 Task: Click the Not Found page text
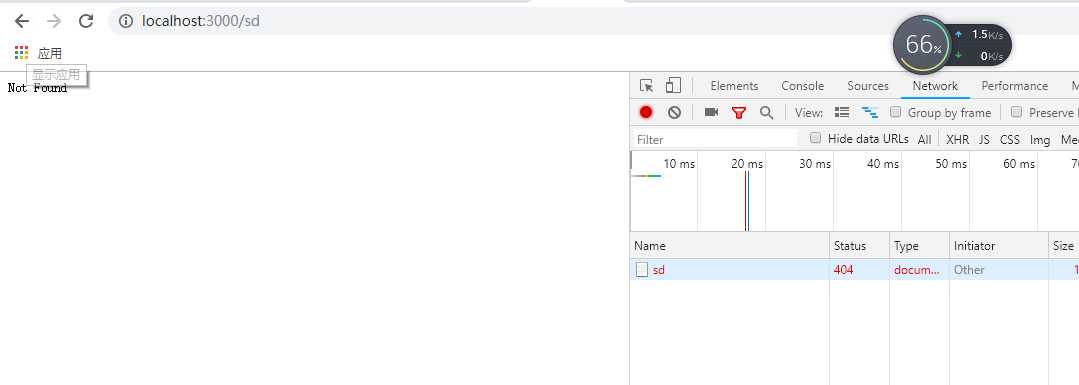[x=37, y=88]
